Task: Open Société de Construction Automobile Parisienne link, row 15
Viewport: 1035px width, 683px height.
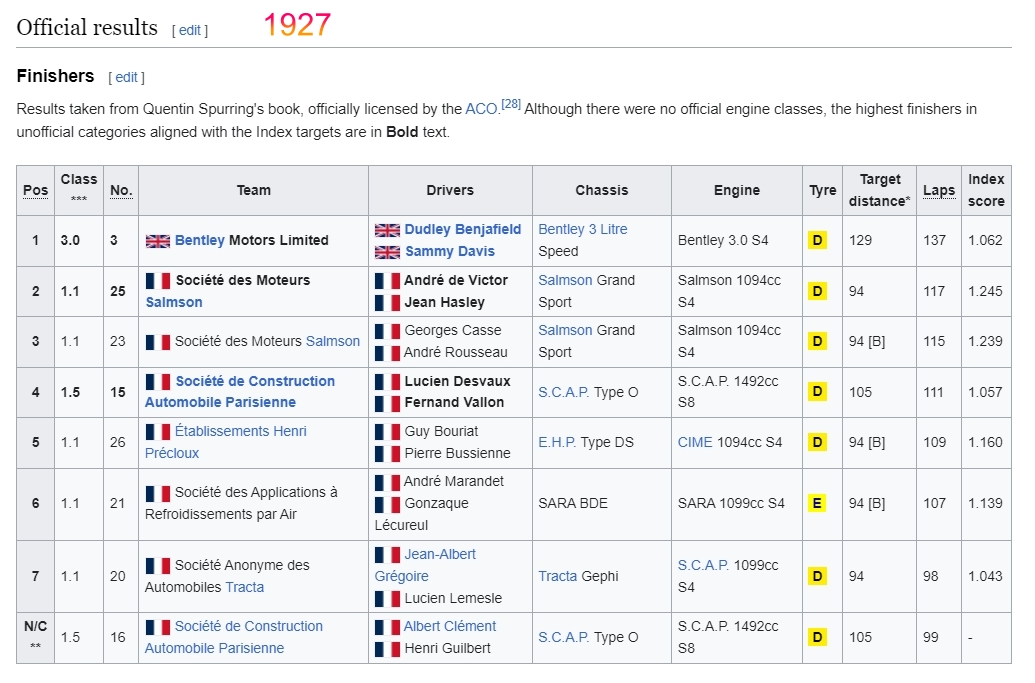Action: coord(240,392)
